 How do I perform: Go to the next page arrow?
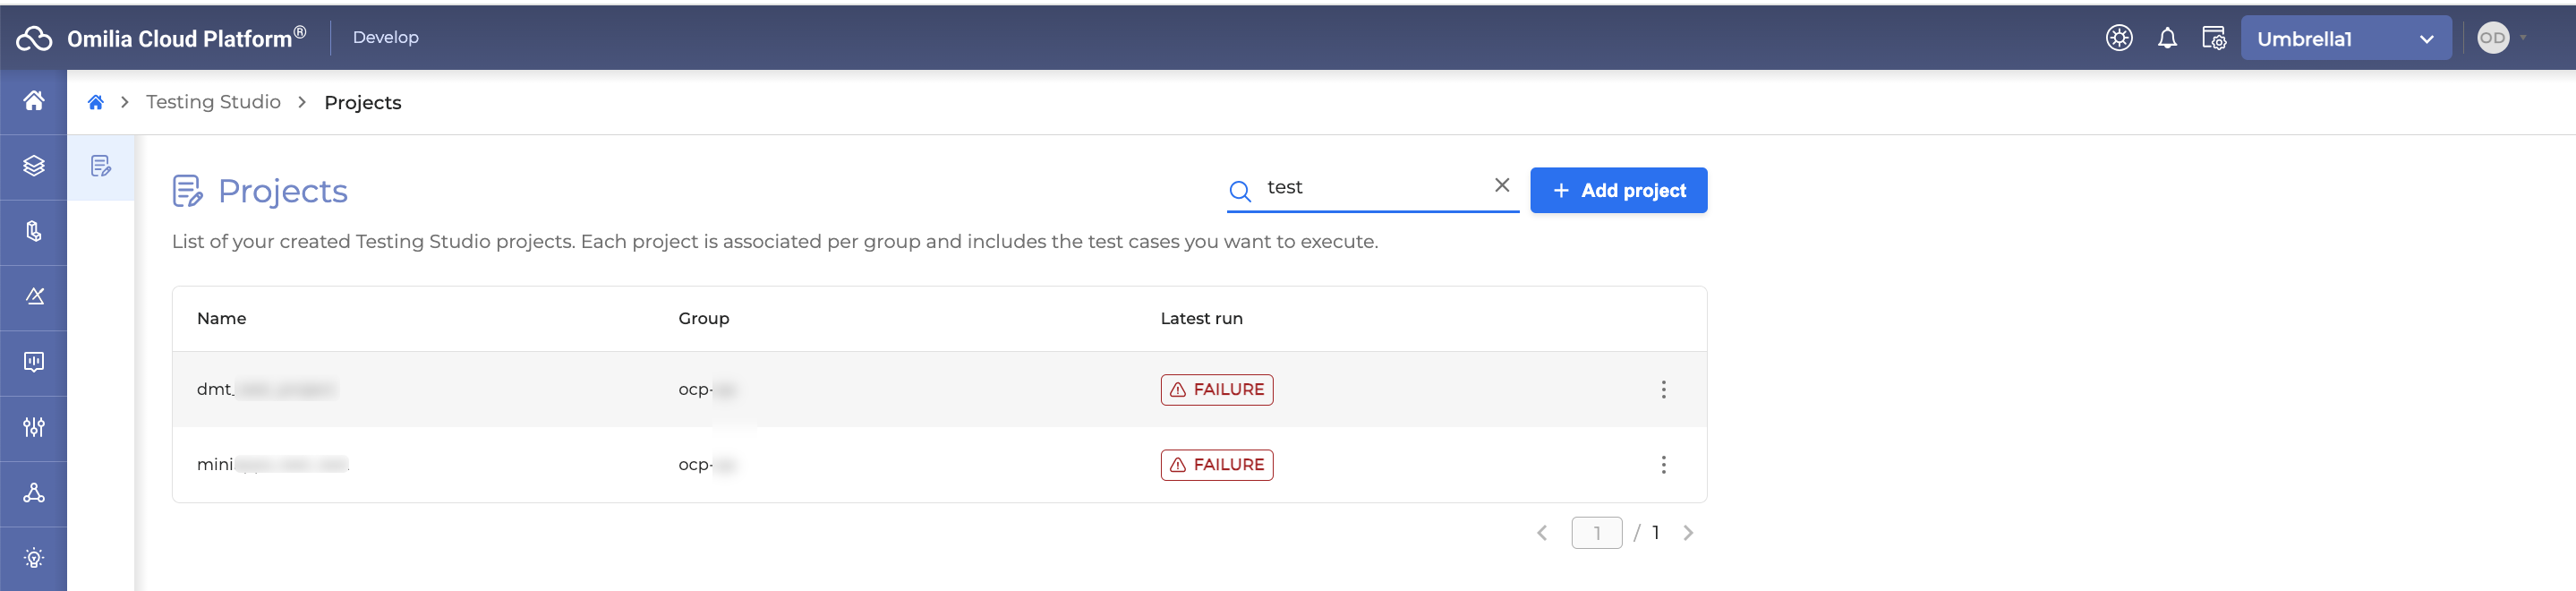tap(1688, 533)
